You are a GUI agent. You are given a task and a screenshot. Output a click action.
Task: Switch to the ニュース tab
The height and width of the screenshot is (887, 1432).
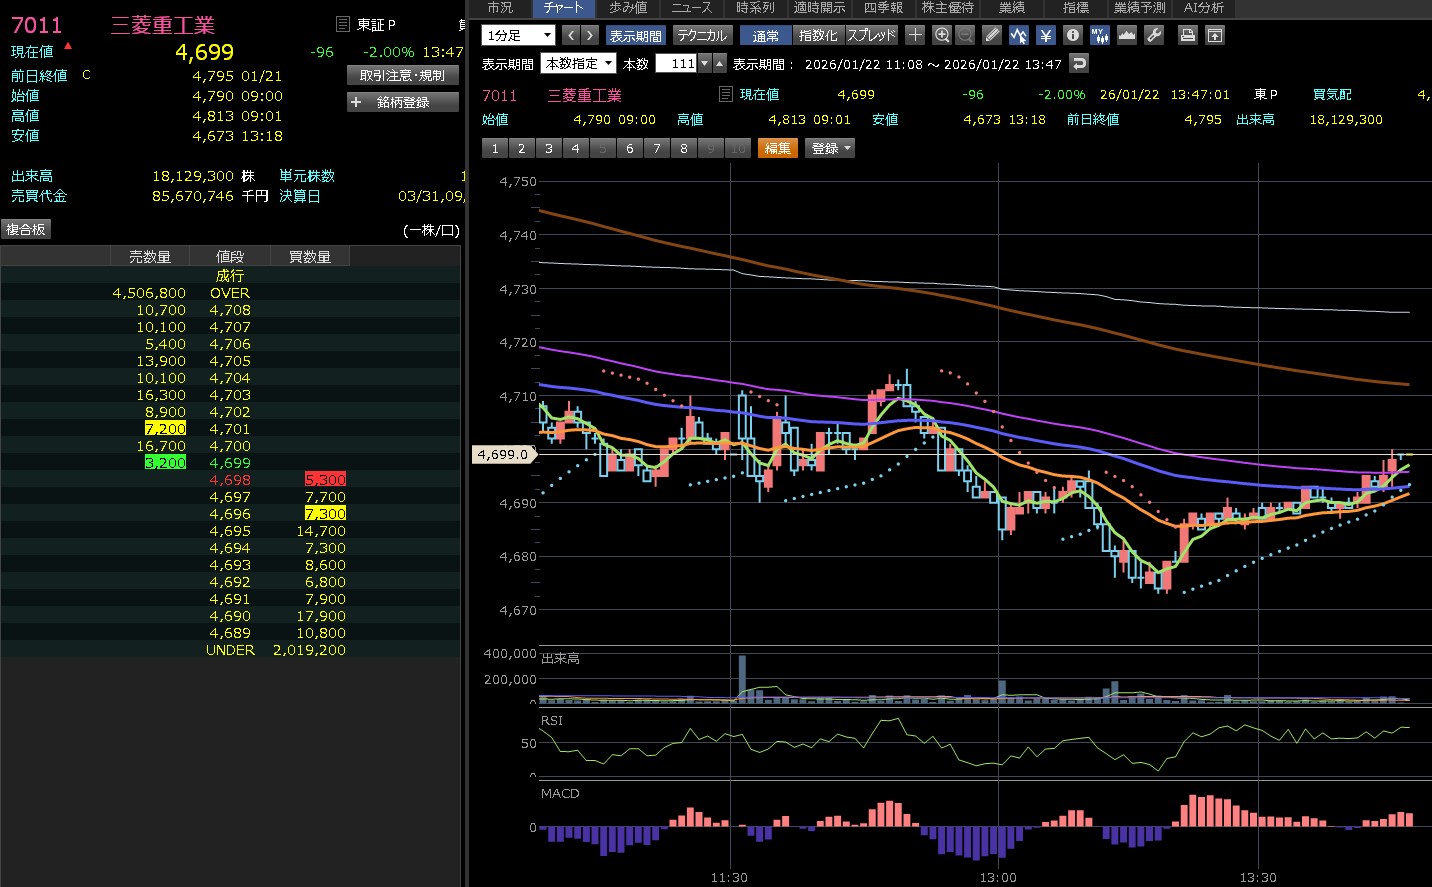pos(692,8)
